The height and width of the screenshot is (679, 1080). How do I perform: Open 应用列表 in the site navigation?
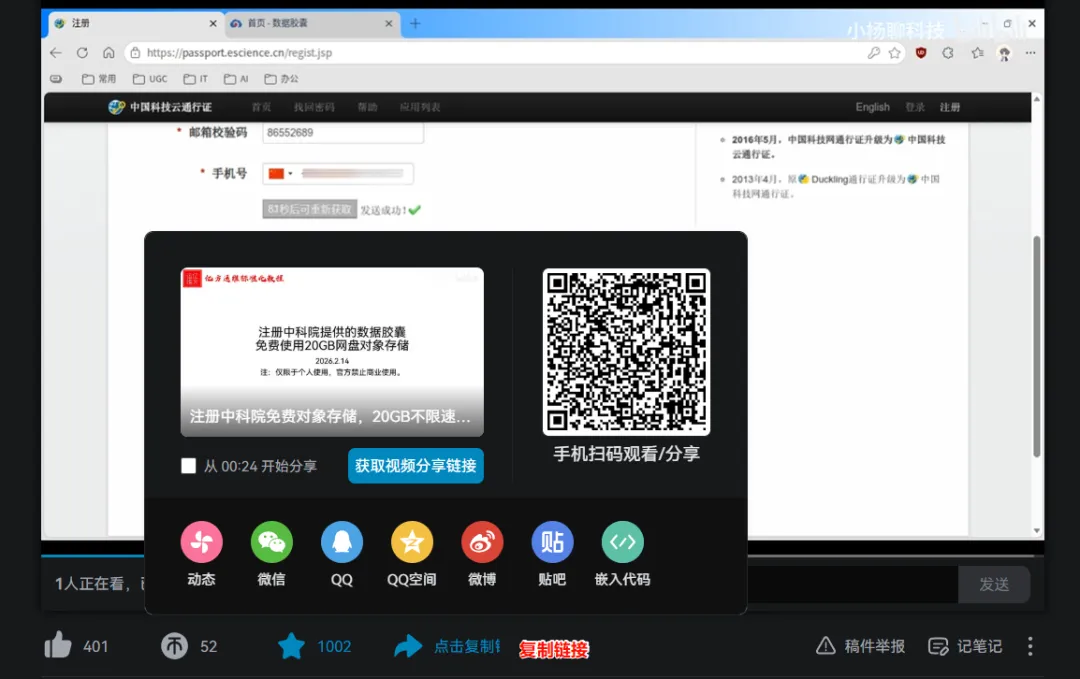pyautogui.click(x=420, y=107)
